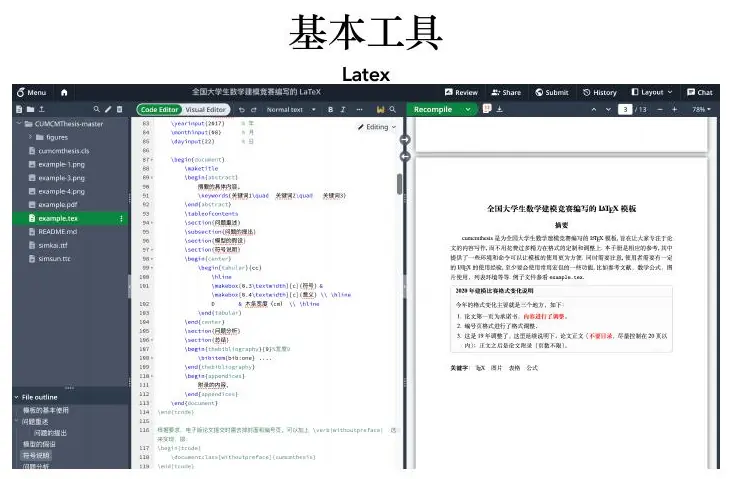Sync PDF to code with the left arrow
Viewport: 734px width, 479px height.
click(x=405, y=156)
